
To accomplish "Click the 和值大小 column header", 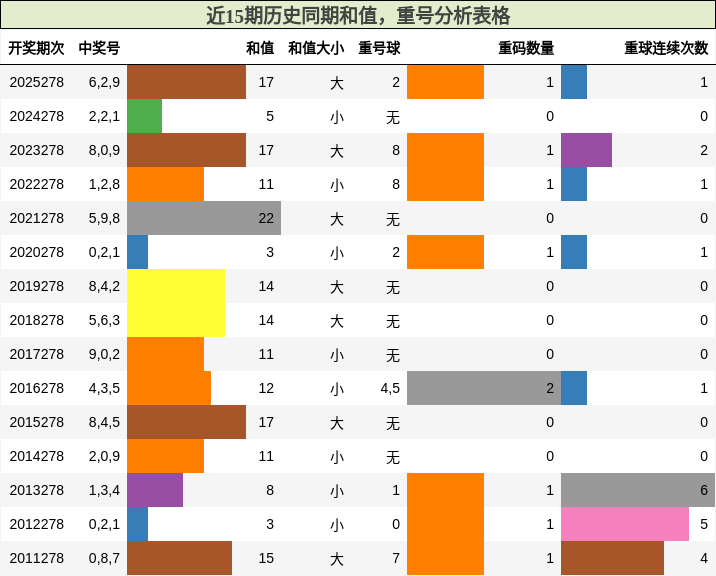I will [316, 48].
